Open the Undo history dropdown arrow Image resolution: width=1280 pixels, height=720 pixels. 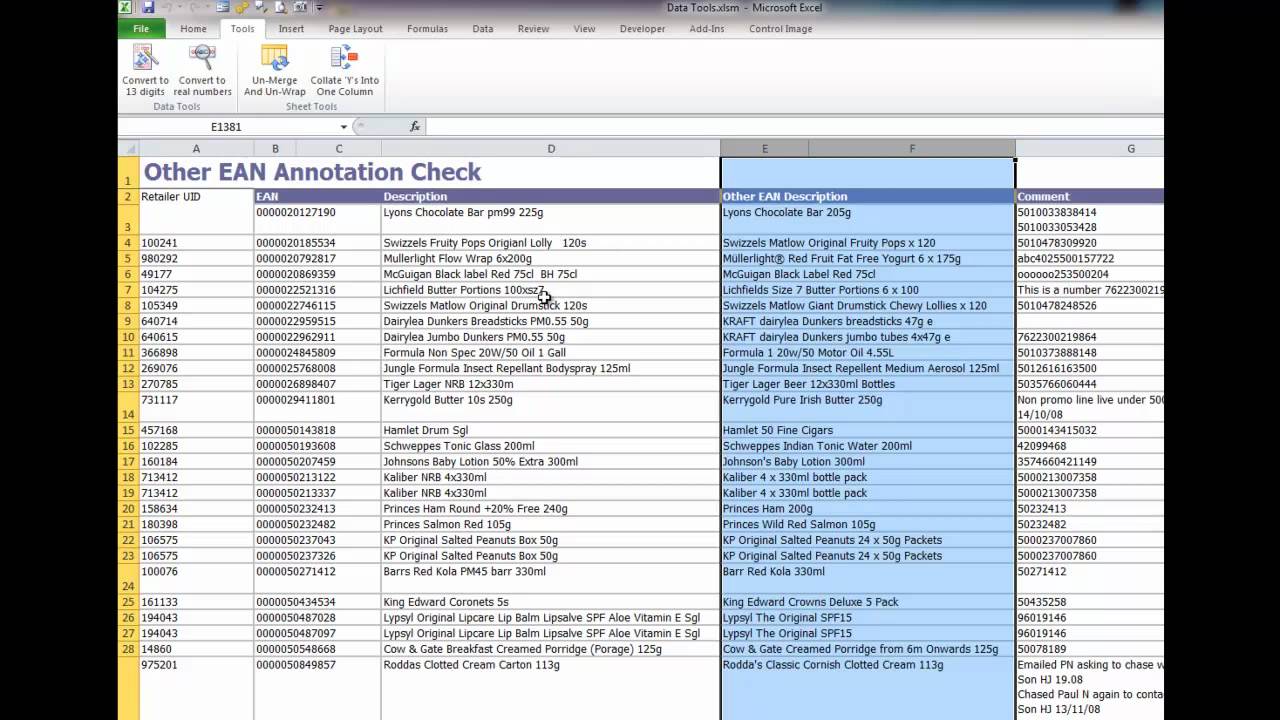pos(181,8)
